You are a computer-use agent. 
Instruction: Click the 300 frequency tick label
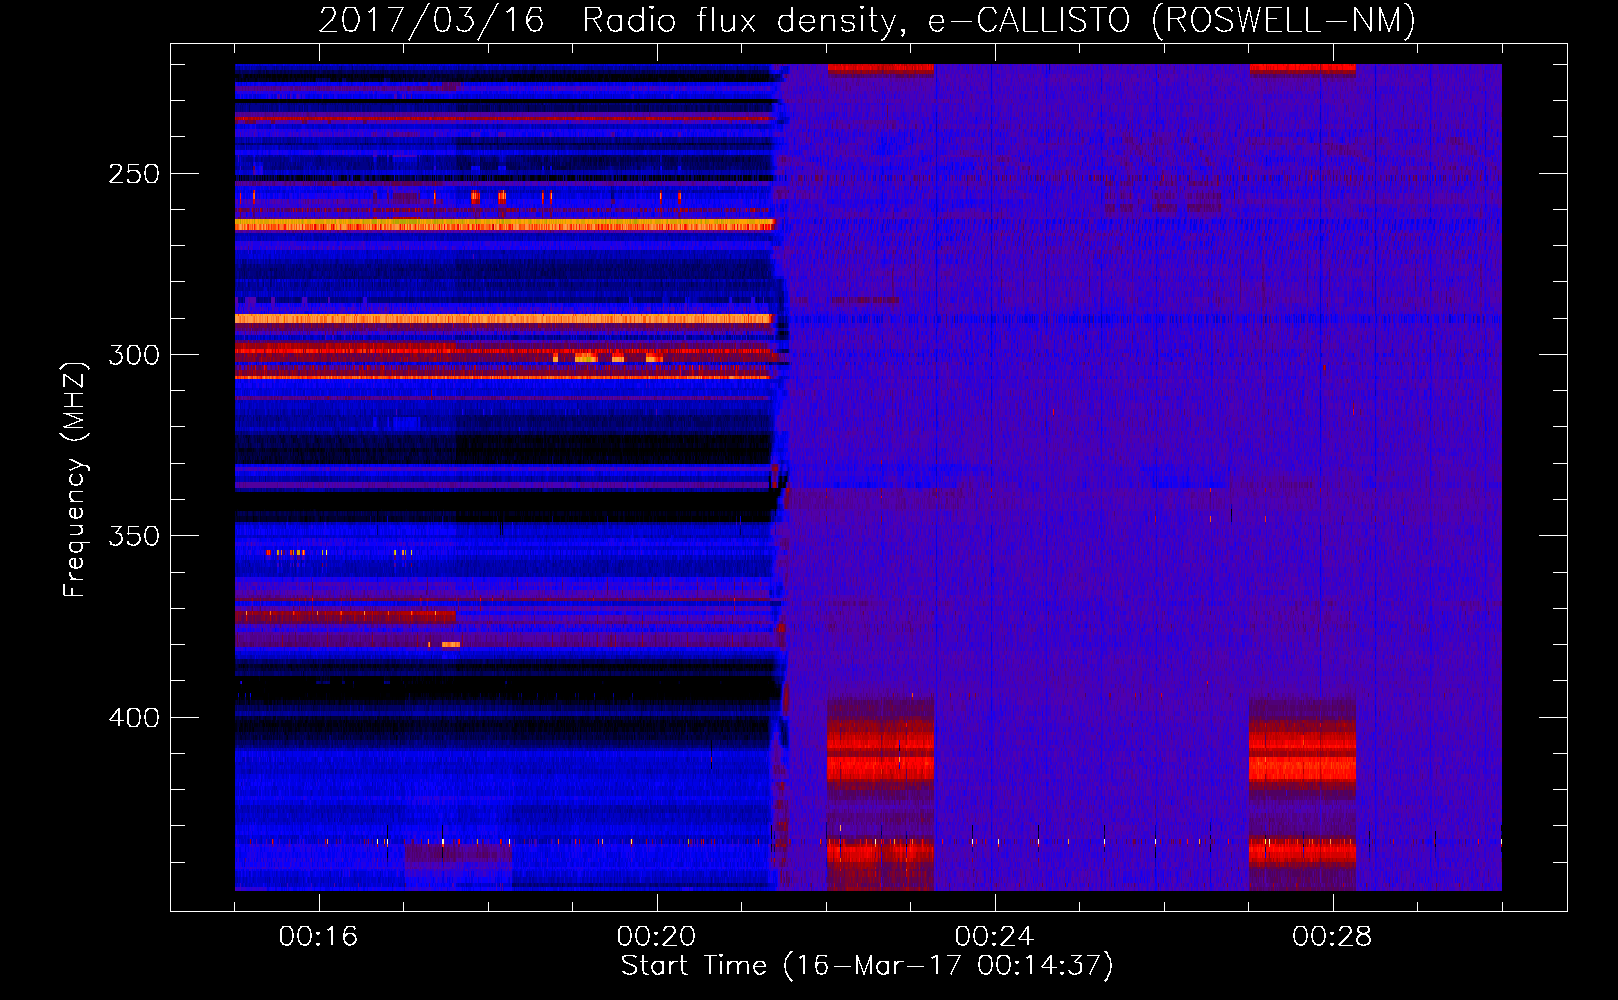[x=134, y=355]
